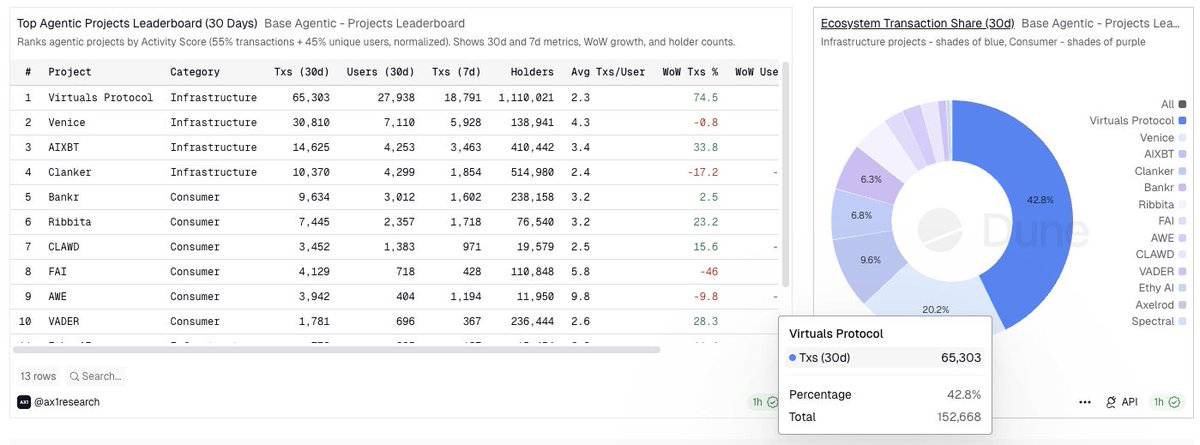Screen dimensions: 1200x445
Task: Toggle Ribbita series in the chart legend
Action: tap(1163, 205)
